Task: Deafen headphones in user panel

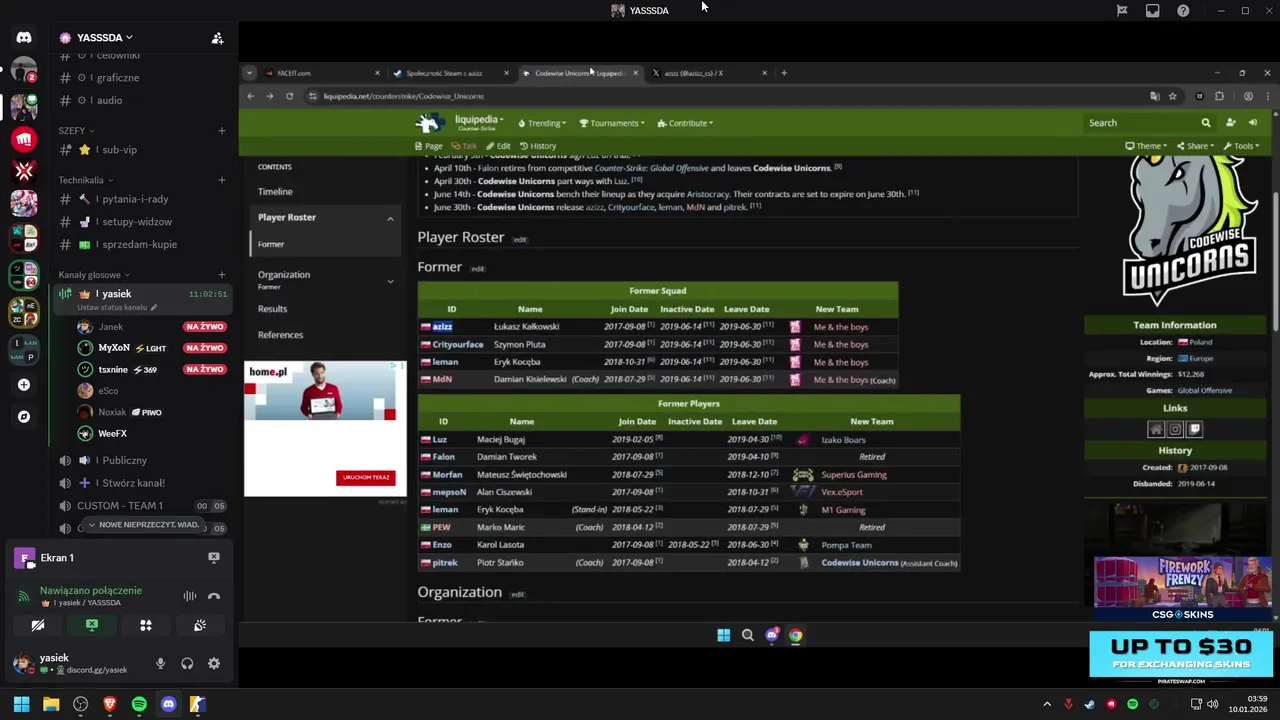Action: pos(187,663)
